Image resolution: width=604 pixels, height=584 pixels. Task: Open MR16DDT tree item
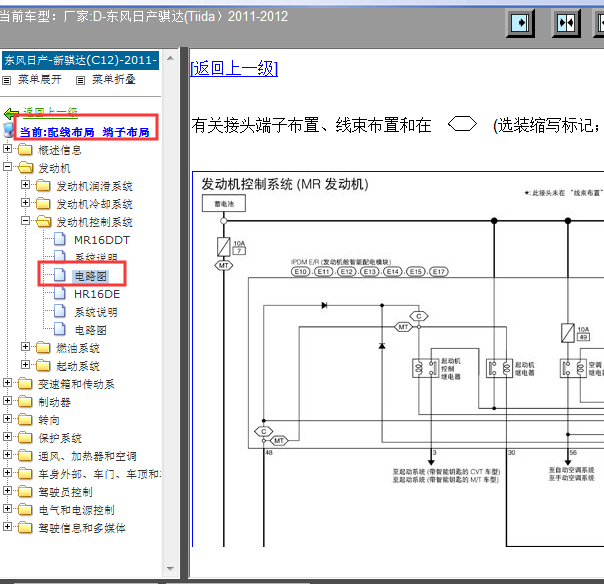pos(102,240)
